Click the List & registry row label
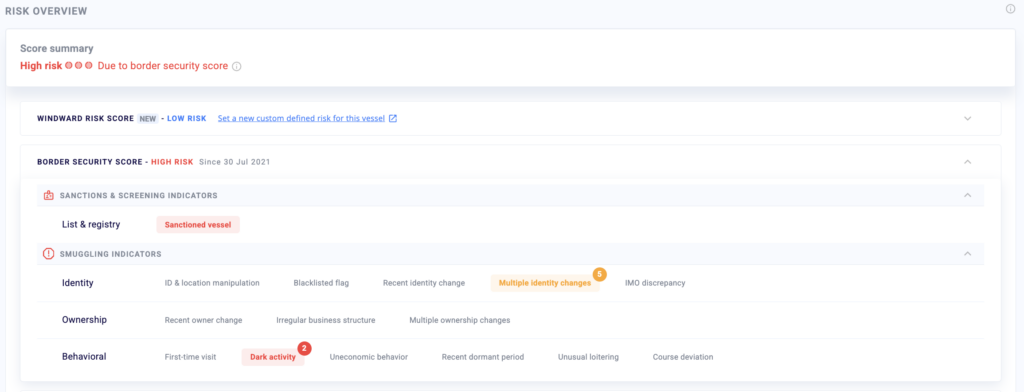 click(x=91, y=225)
